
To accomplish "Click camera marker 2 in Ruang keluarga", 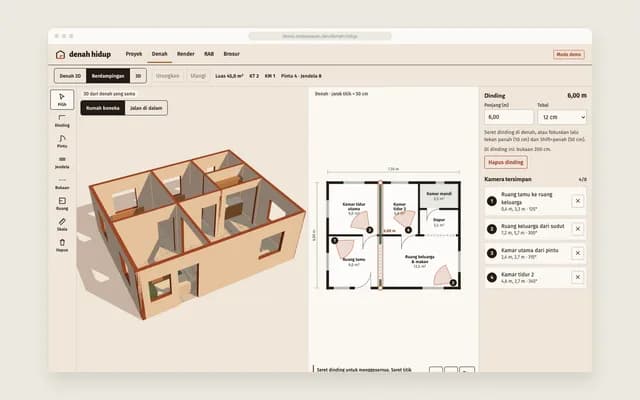I will pos(453,282).
